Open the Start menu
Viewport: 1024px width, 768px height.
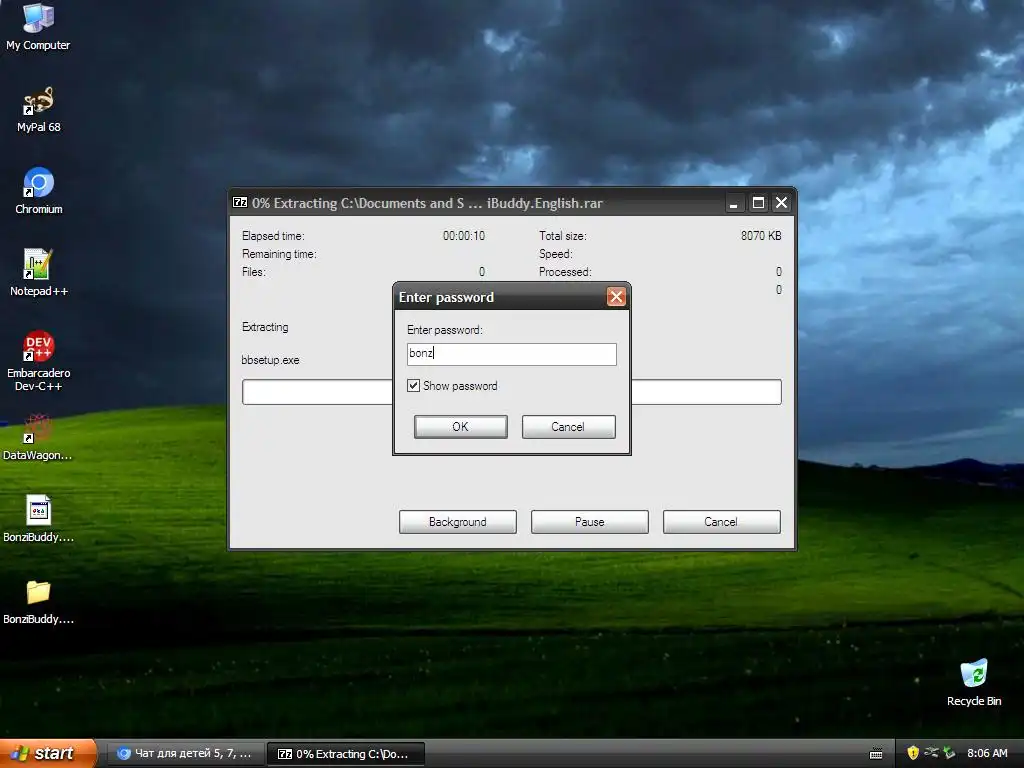click(x=48, y=753)
